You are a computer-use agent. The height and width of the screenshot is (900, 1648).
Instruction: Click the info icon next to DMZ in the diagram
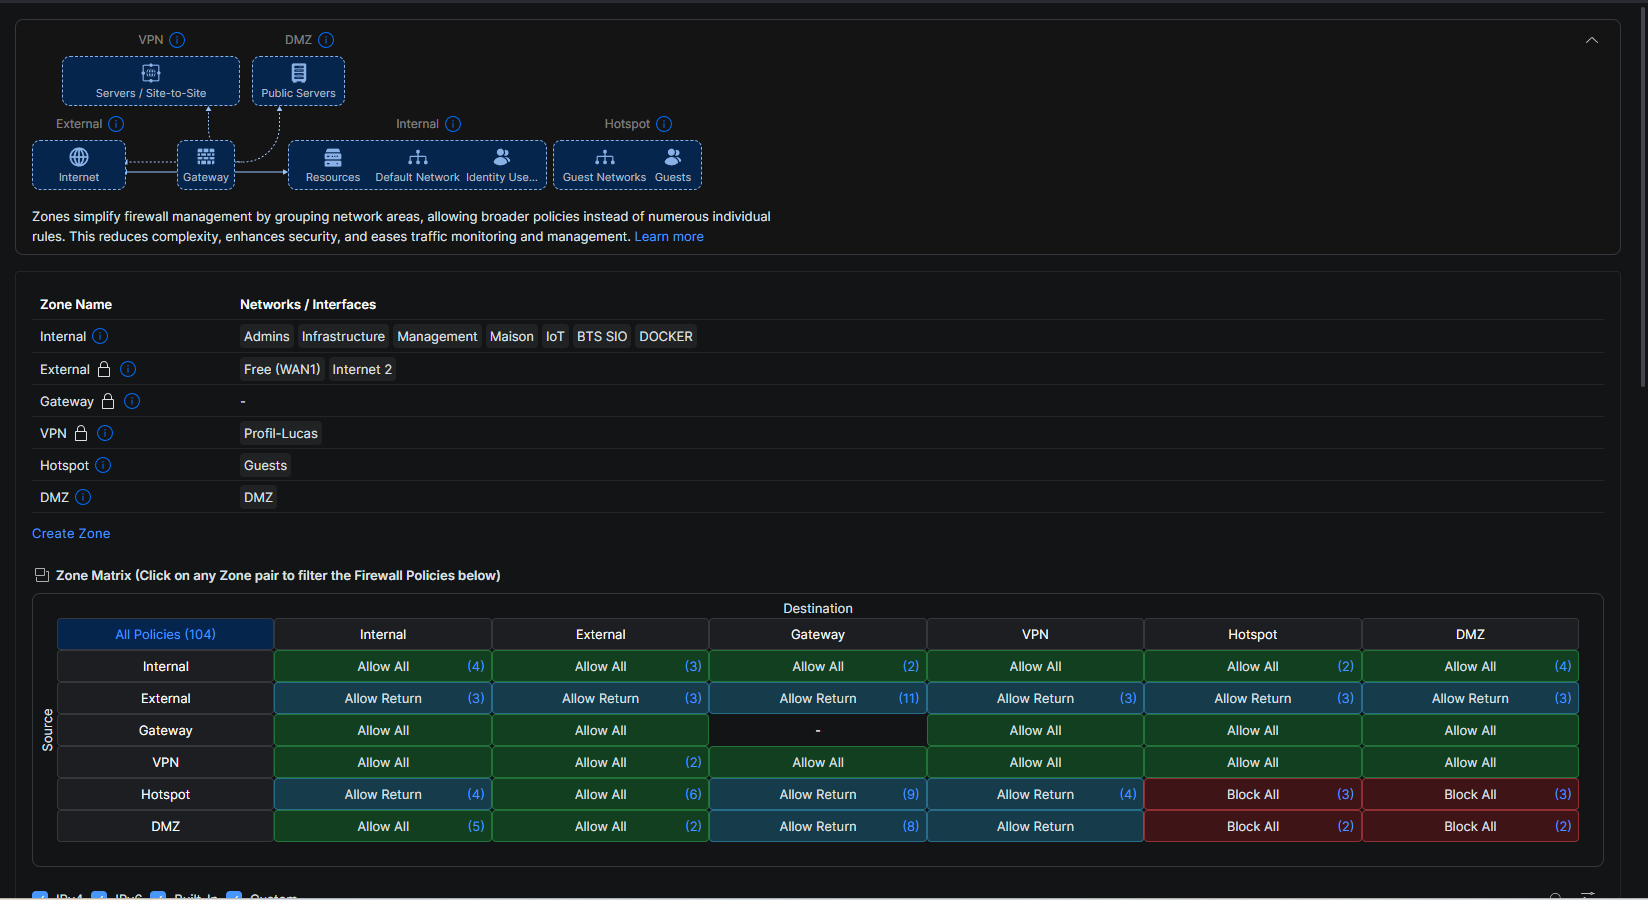326,40
